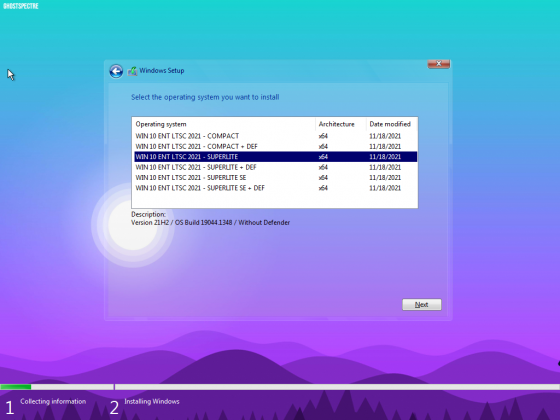The height and width of the screenshot is (420, 560).
Task: Click the Windows Setup title text
Action: click(162, 71)
